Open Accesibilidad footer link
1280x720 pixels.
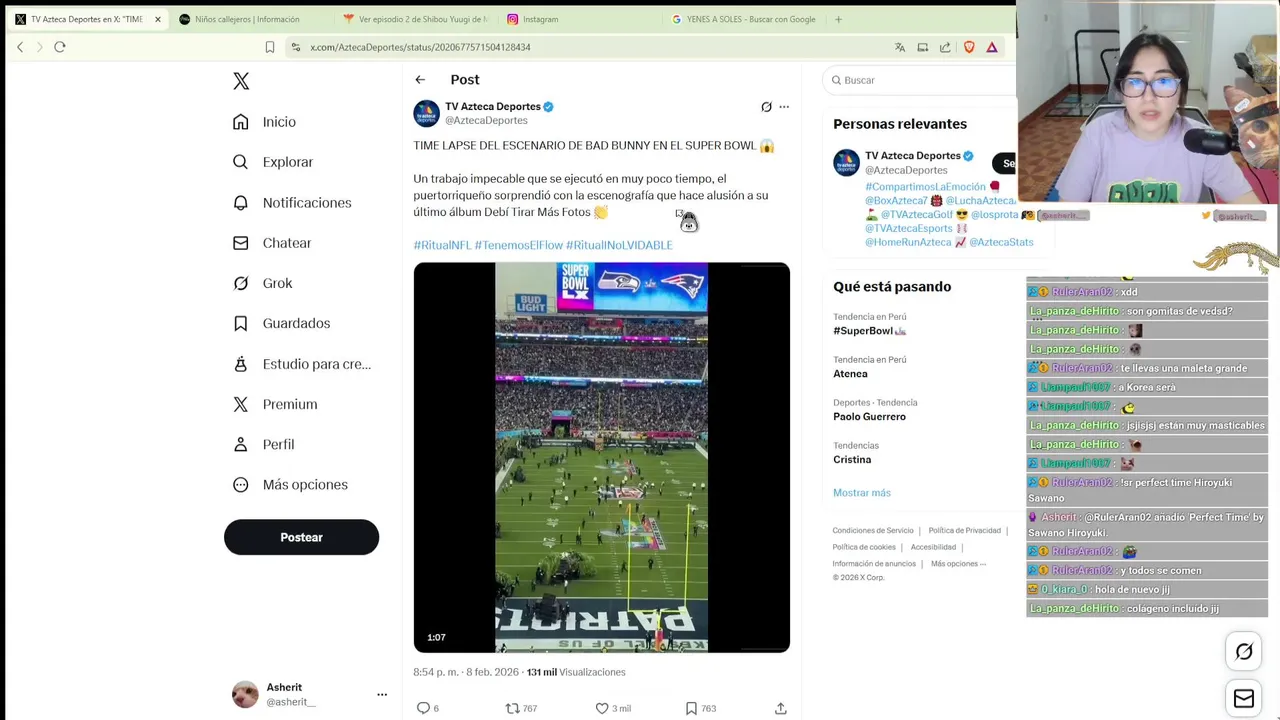pos(933,547)
